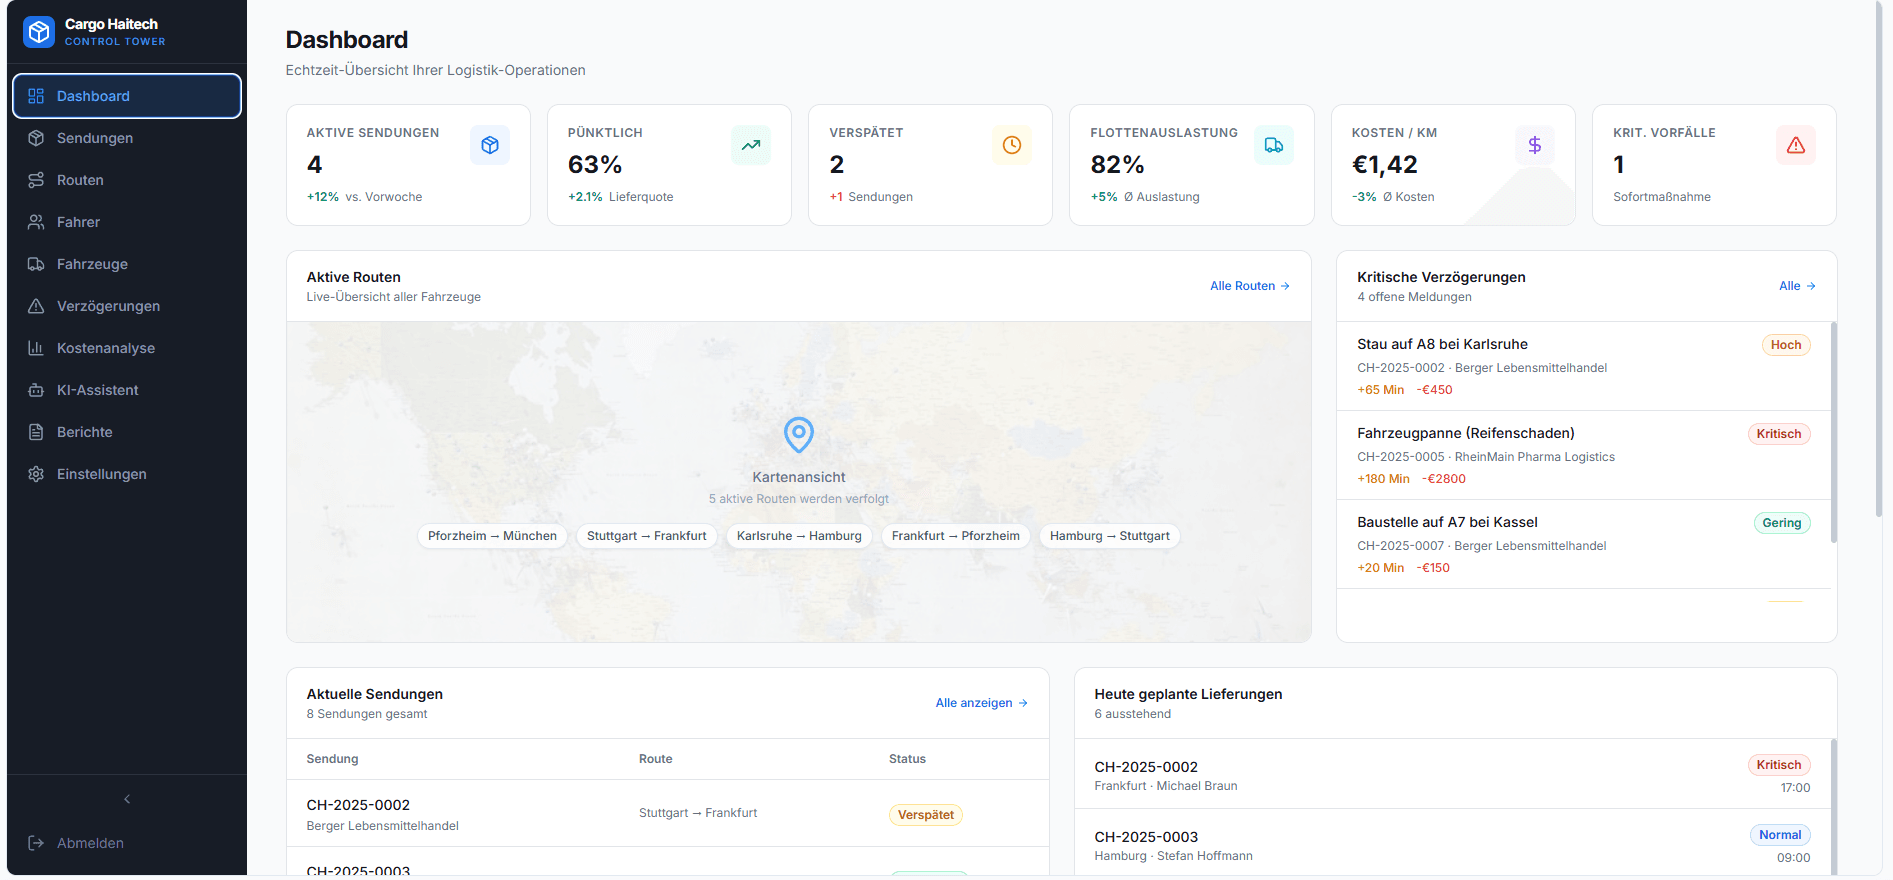Click the Kritische Verzögerungen list scrollbar
This screenshot has height=880, width=1893.
(x=1834, y=432)
